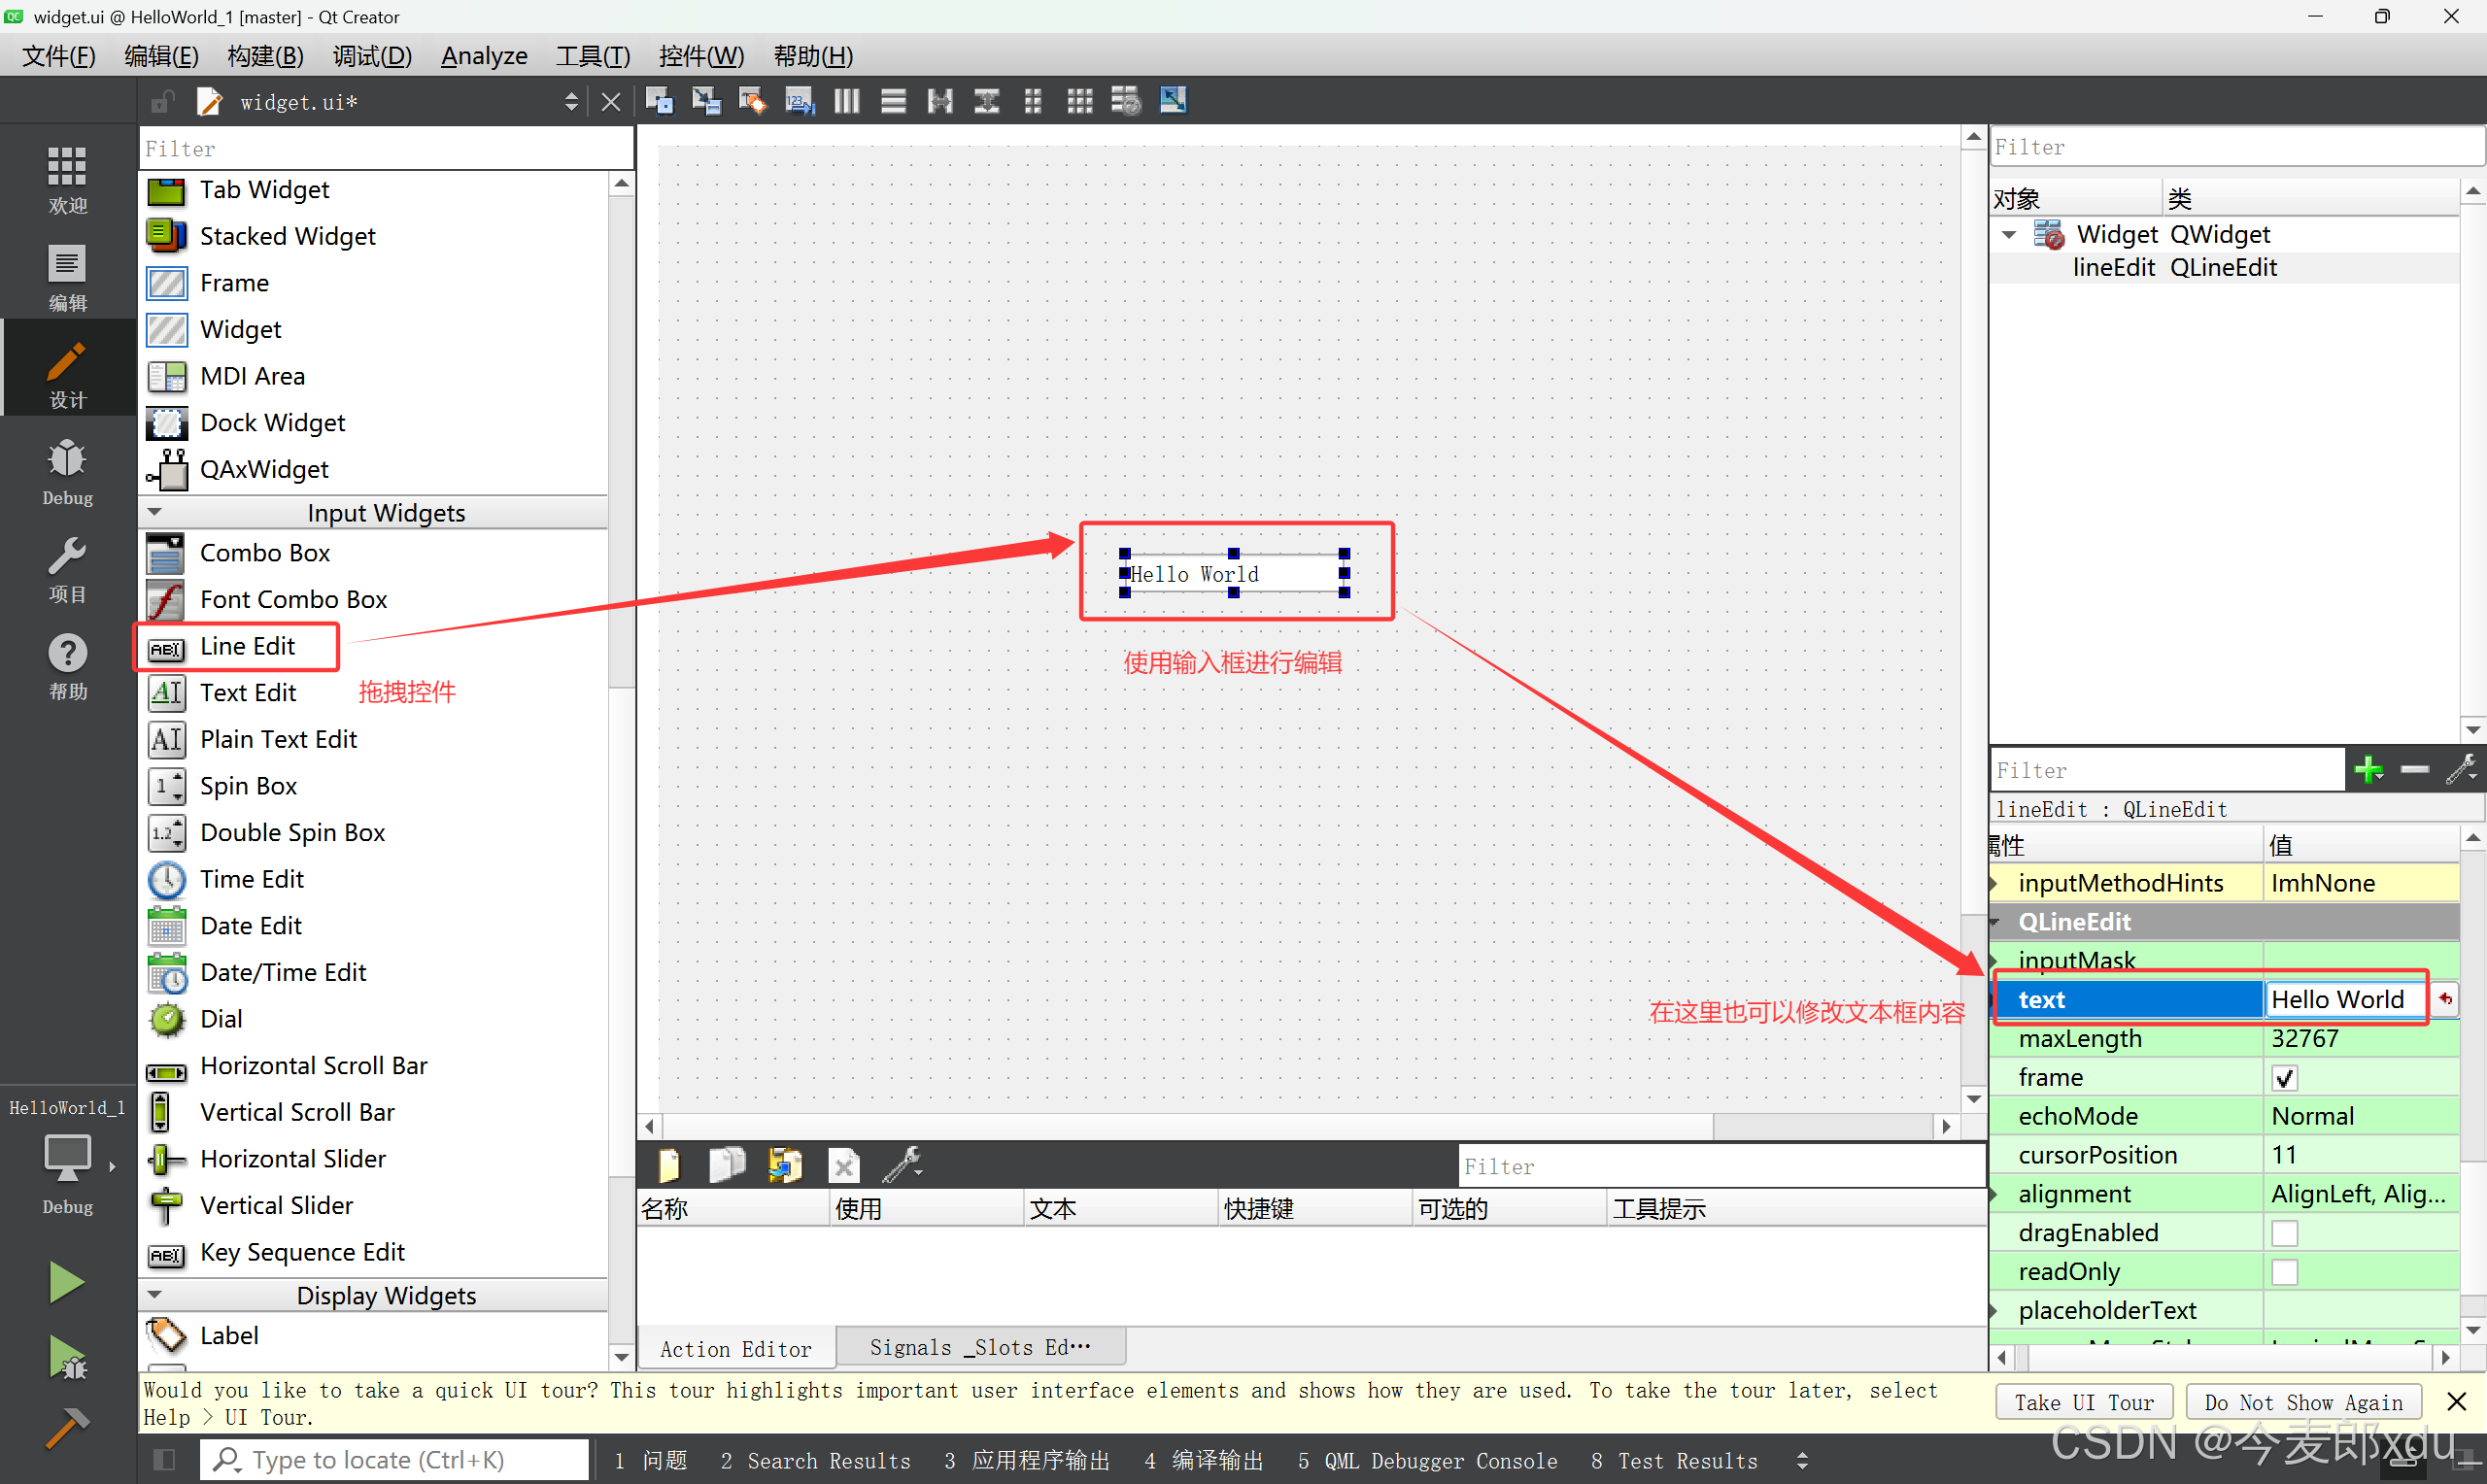The width and height of the screenshot is (2487, 1484).
Task: Check the readOnly property checkbox
Action: point(2283,1272)
